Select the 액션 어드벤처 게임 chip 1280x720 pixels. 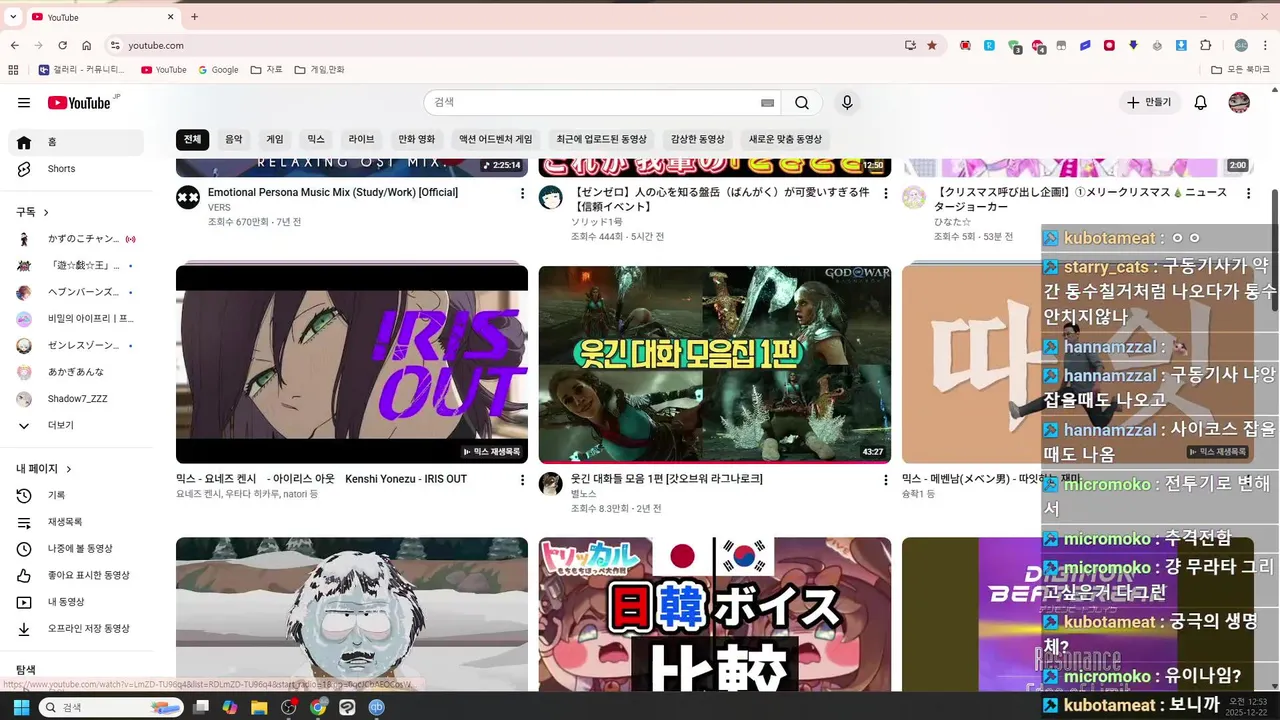[496, 139]
